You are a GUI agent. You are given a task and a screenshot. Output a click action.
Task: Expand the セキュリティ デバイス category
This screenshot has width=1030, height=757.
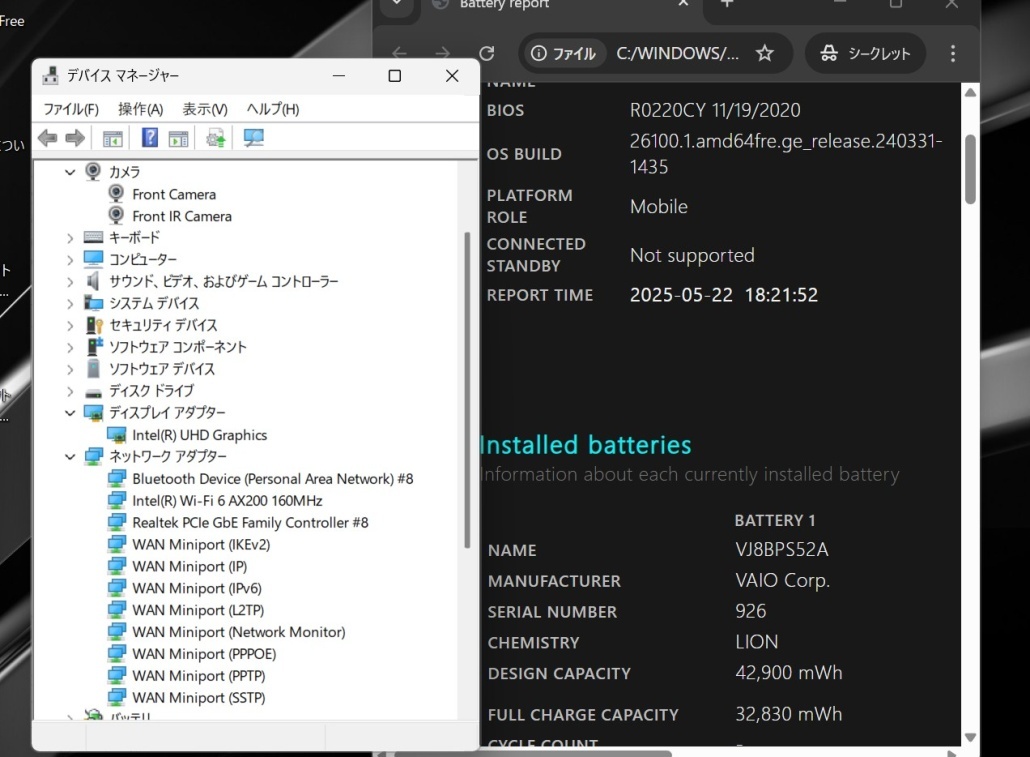click(x=70, y=325)
